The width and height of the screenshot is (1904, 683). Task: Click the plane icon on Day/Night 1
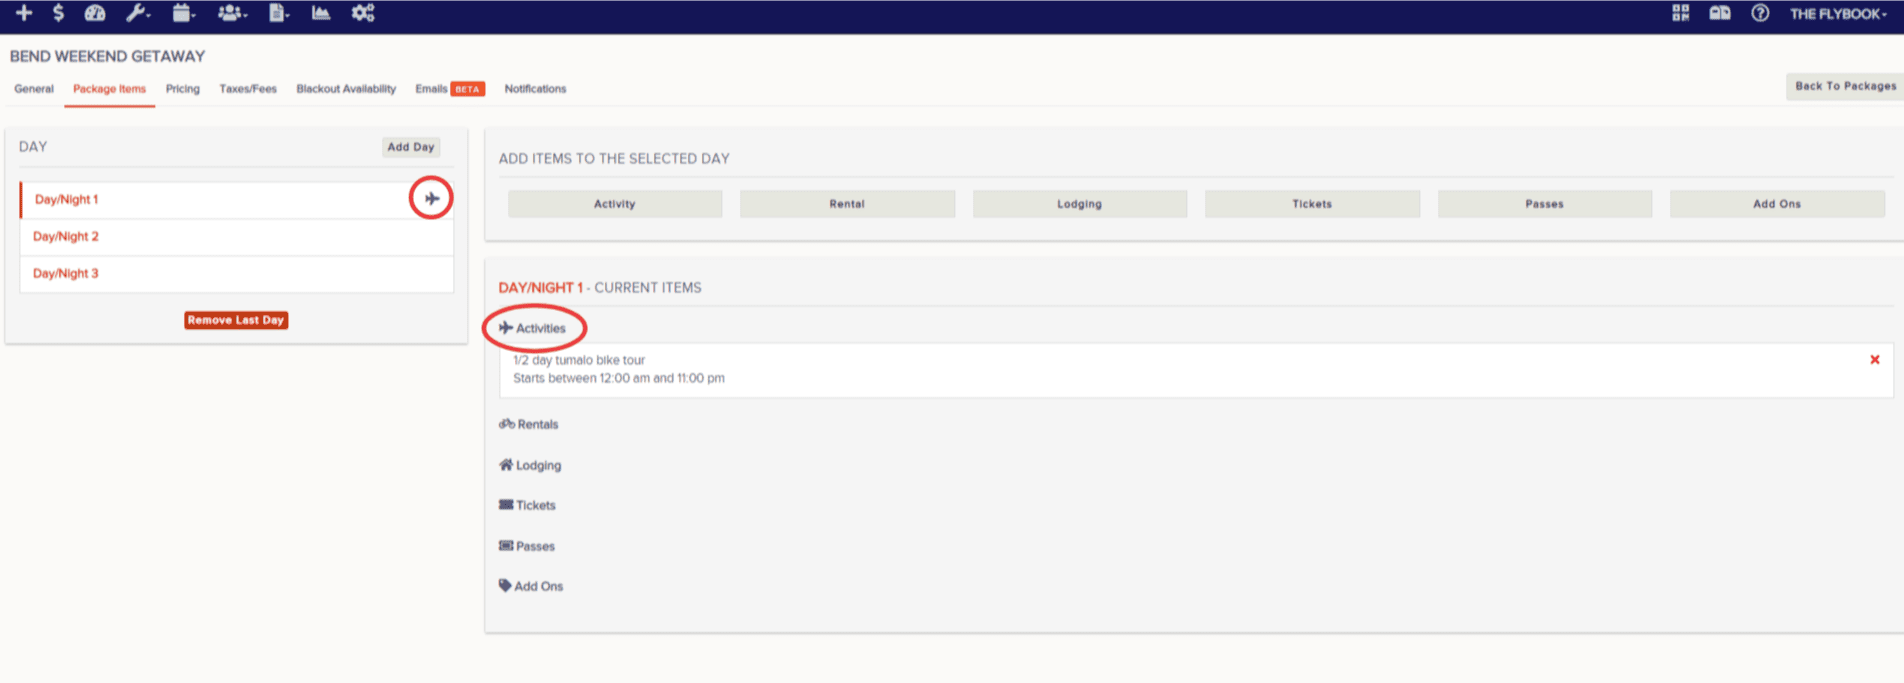(x=432, y=199)
